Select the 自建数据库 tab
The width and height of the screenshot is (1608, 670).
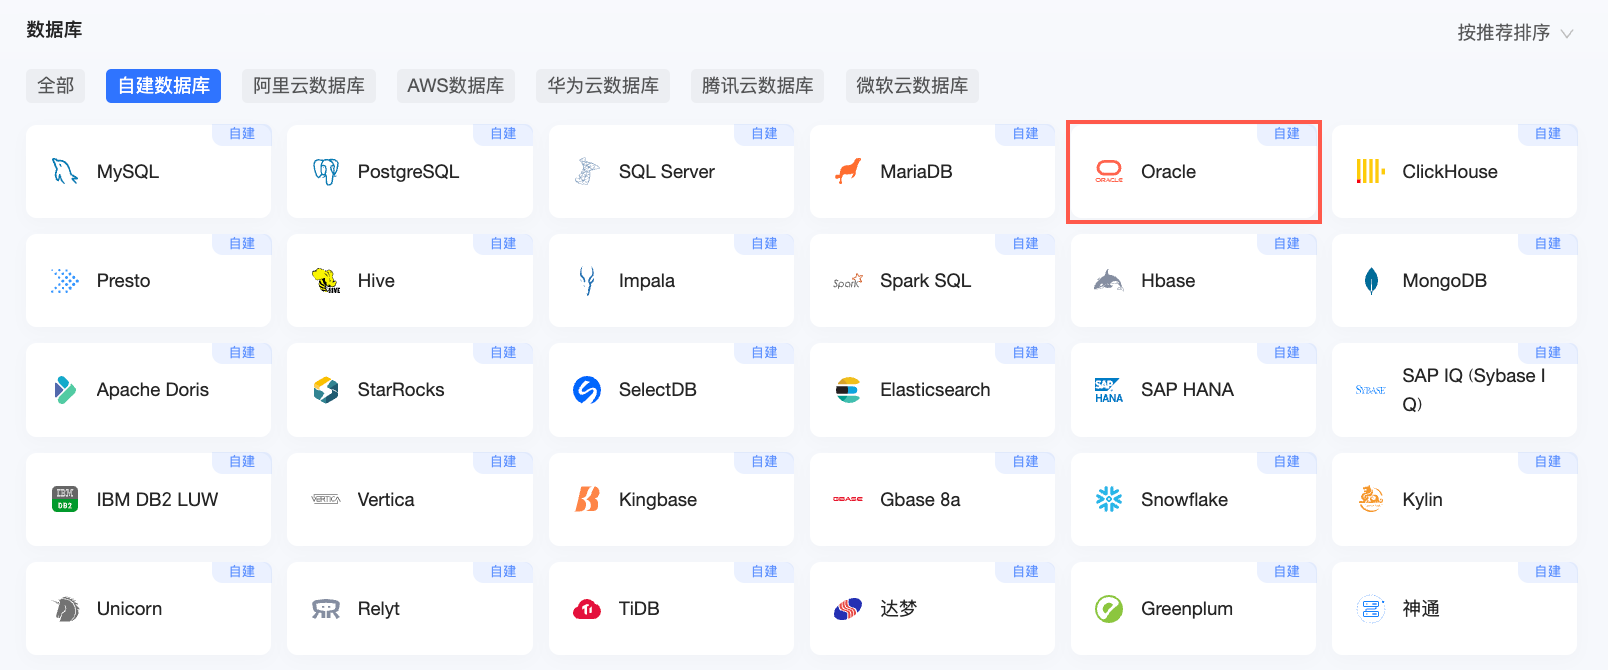coord(163,86)
